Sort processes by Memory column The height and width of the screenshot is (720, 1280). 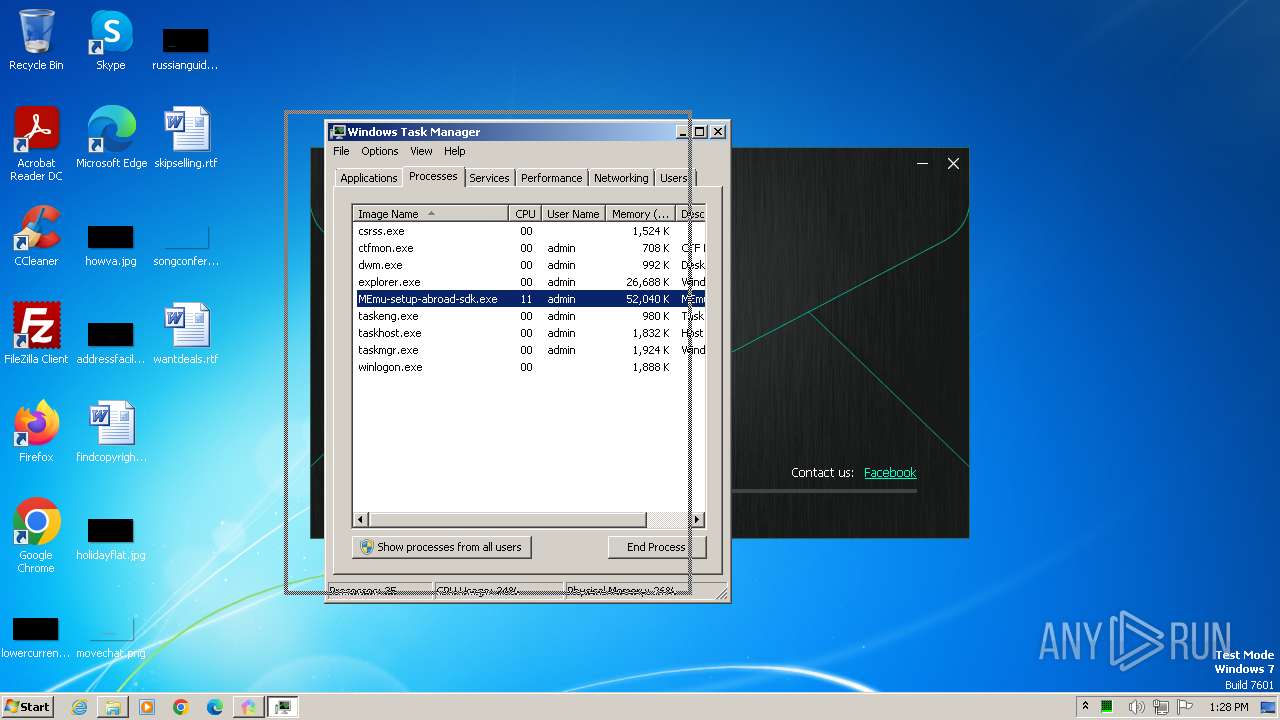tap(641, 213)
